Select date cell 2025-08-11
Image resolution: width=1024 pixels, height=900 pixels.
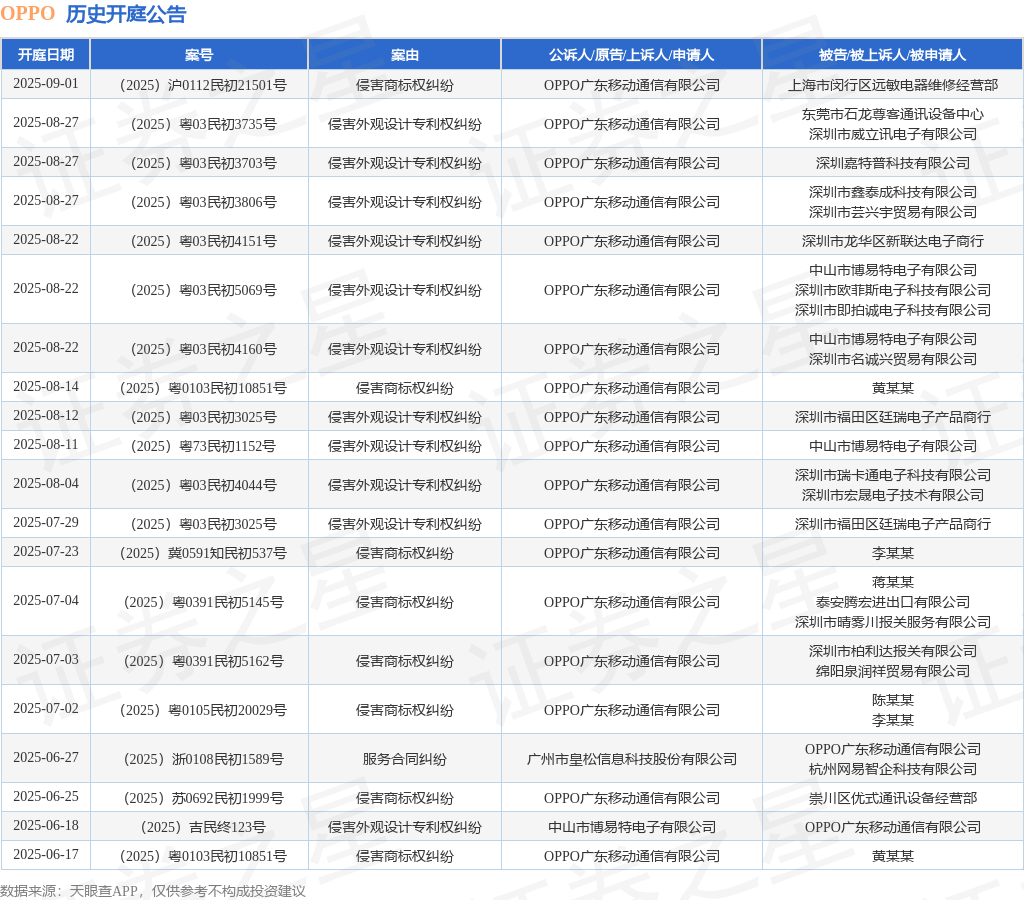pos(46,445)
